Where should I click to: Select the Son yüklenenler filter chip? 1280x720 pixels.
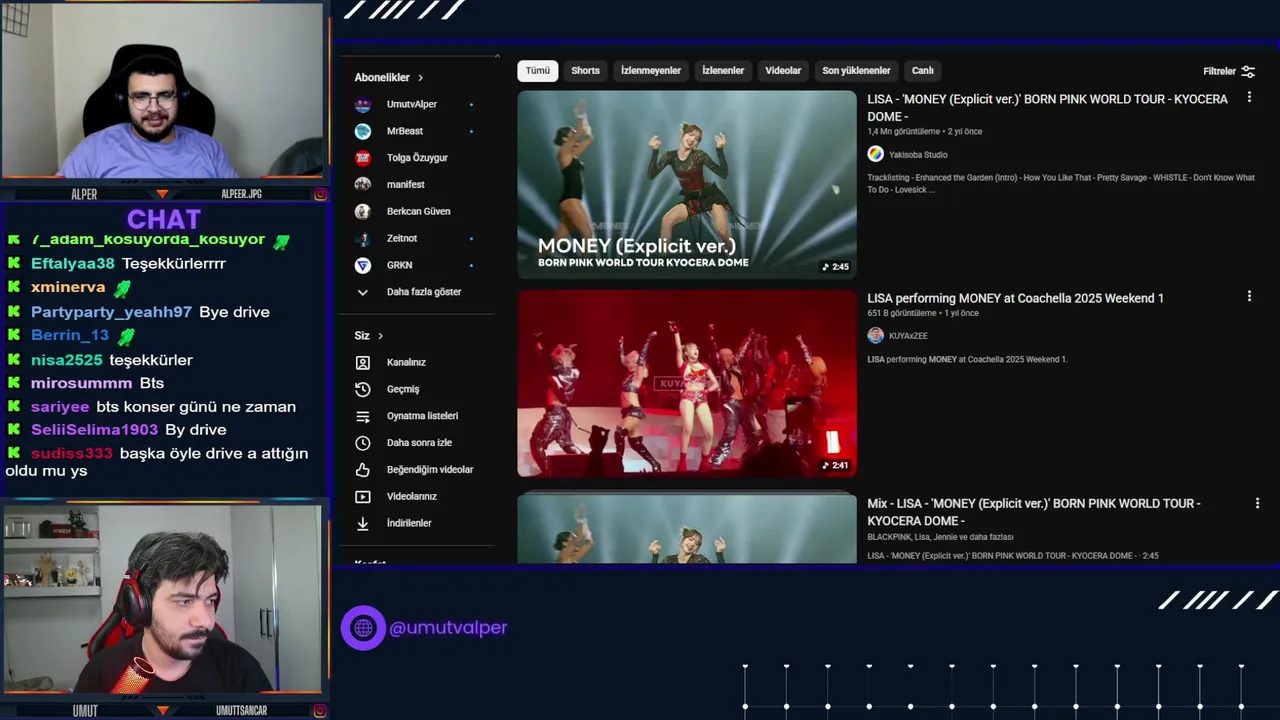(856, 71)
